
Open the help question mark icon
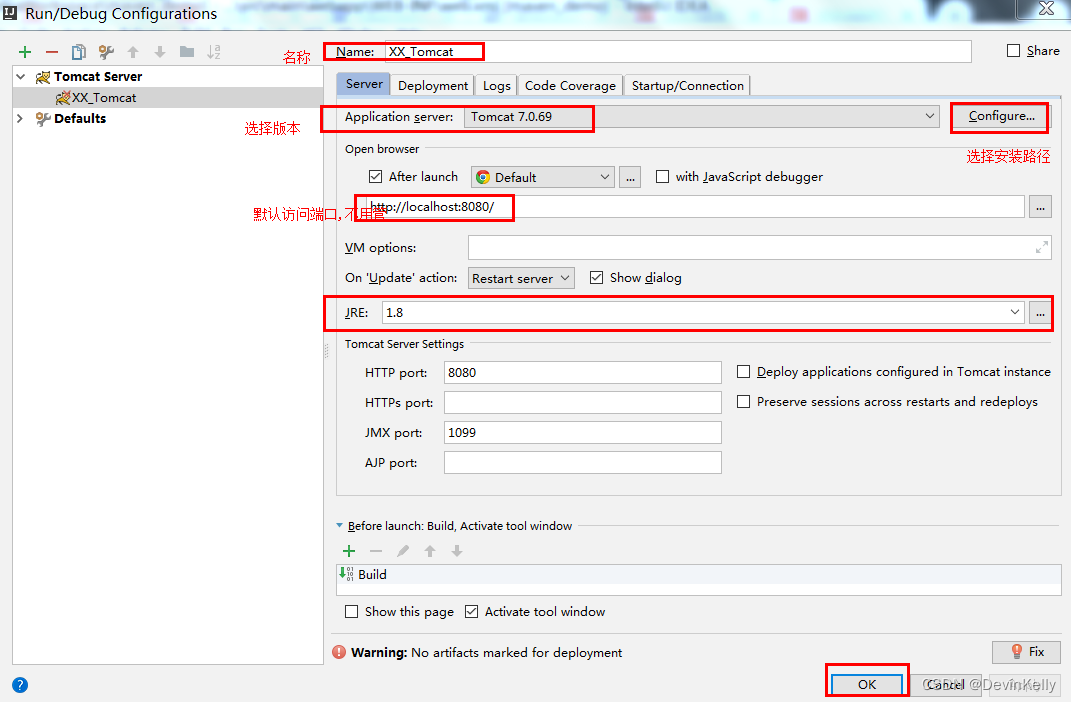point(20,685)
